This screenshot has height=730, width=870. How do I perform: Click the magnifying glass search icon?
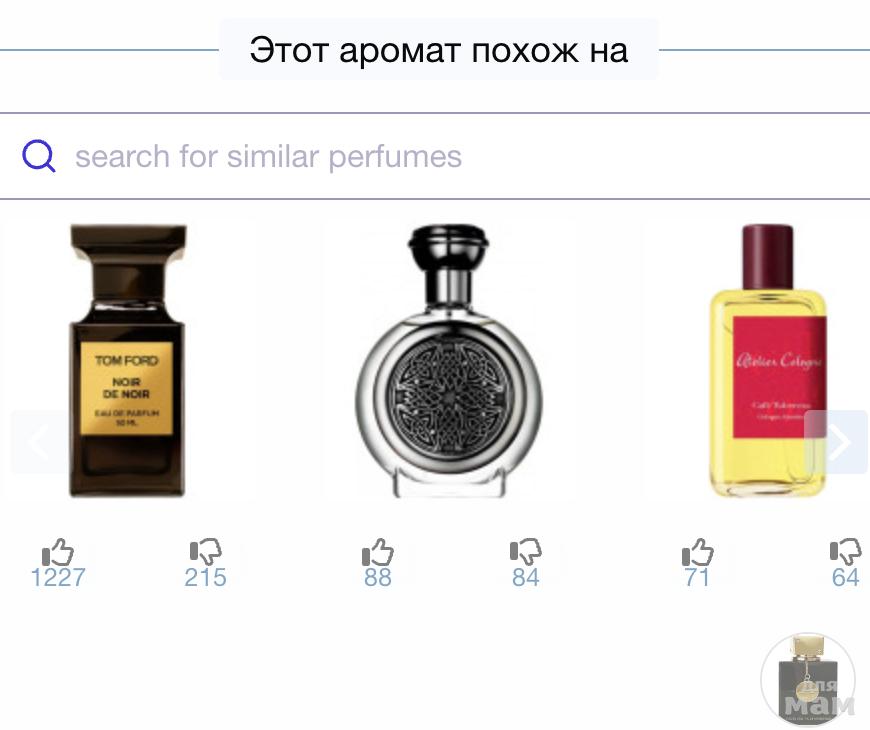point(38,156)
